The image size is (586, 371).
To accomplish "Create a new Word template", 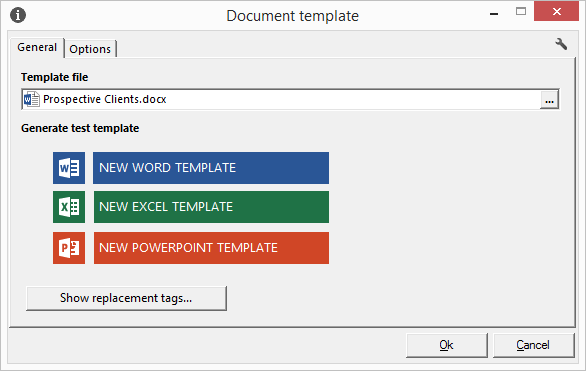I will pyautogui.click(x=211, y=168).
